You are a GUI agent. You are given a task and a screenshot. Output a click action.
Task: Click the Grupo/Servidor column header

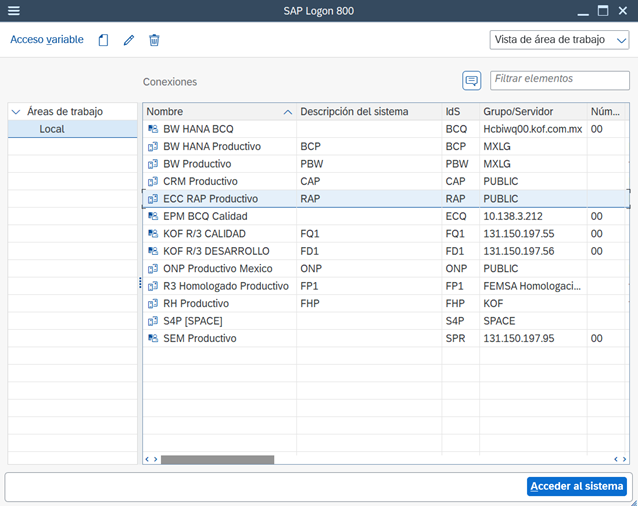point(518,111)
